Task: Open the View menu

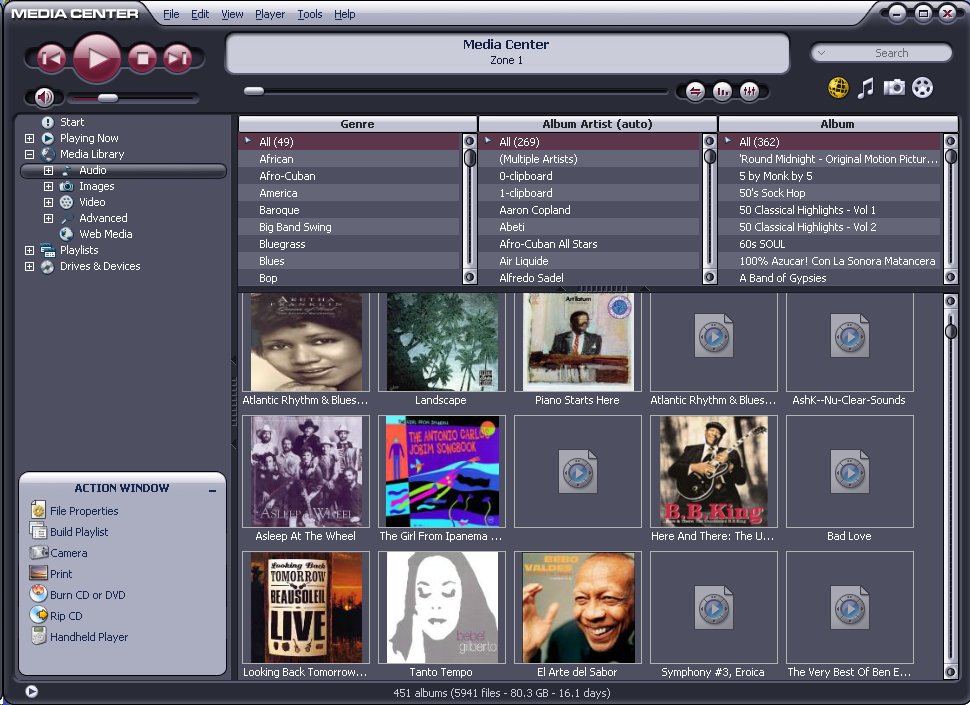Action: 232,14
